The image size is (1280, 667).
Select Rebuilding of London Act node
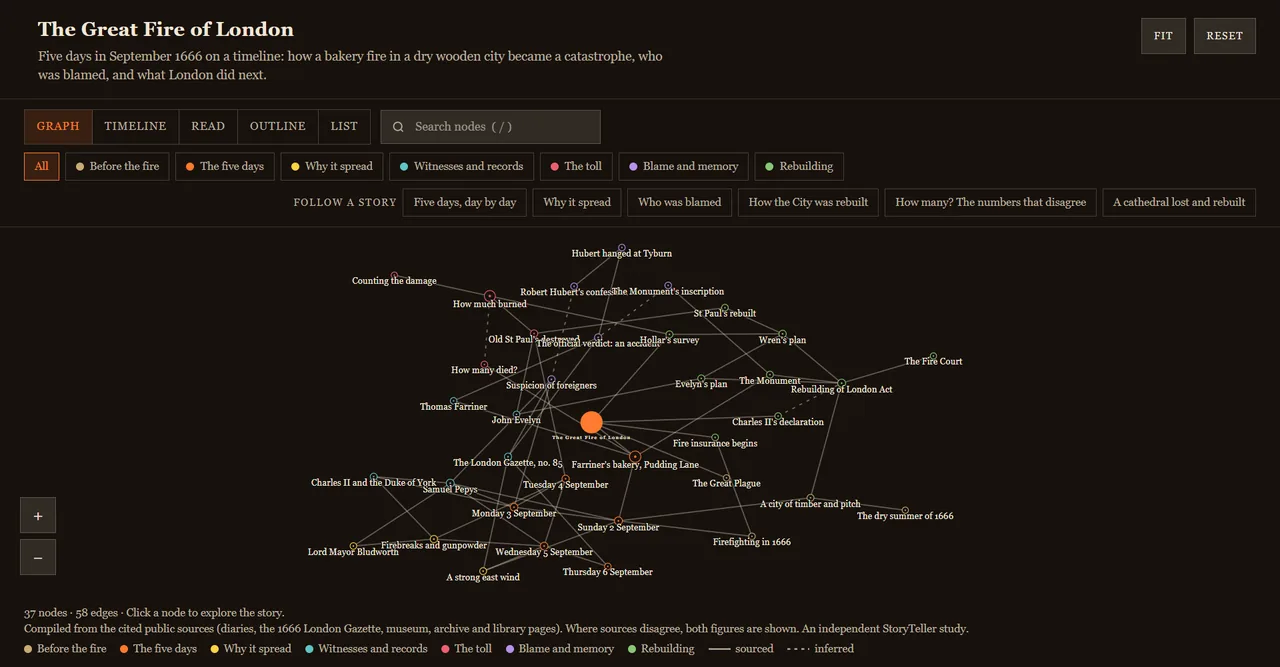841,383
